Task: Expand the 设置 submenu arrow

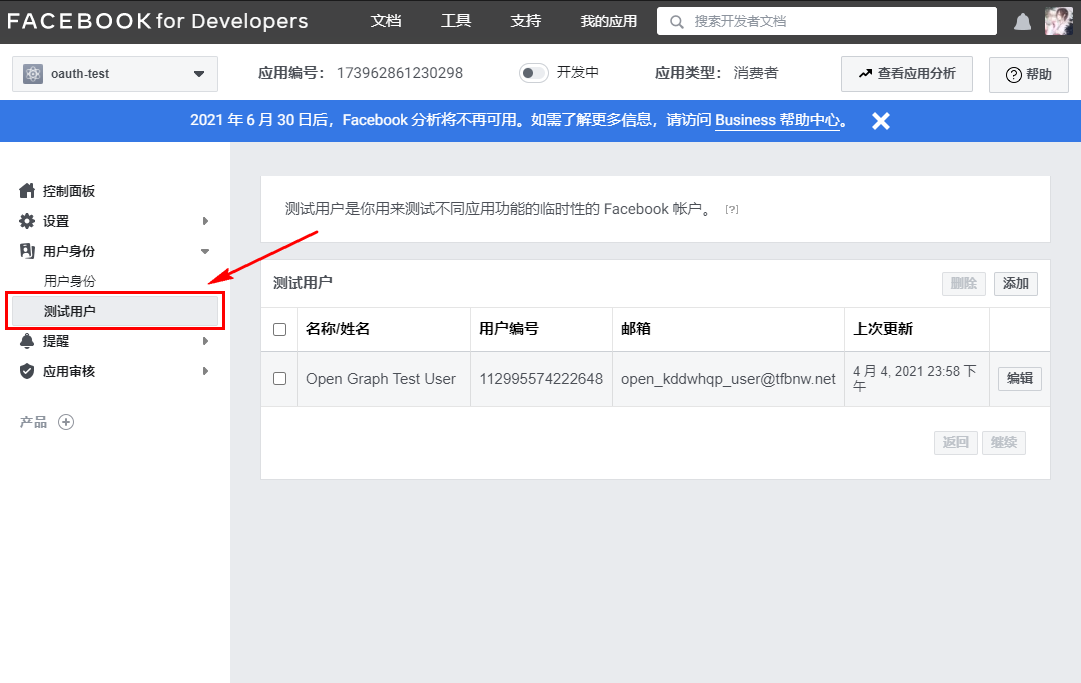Action: point(205,221)
